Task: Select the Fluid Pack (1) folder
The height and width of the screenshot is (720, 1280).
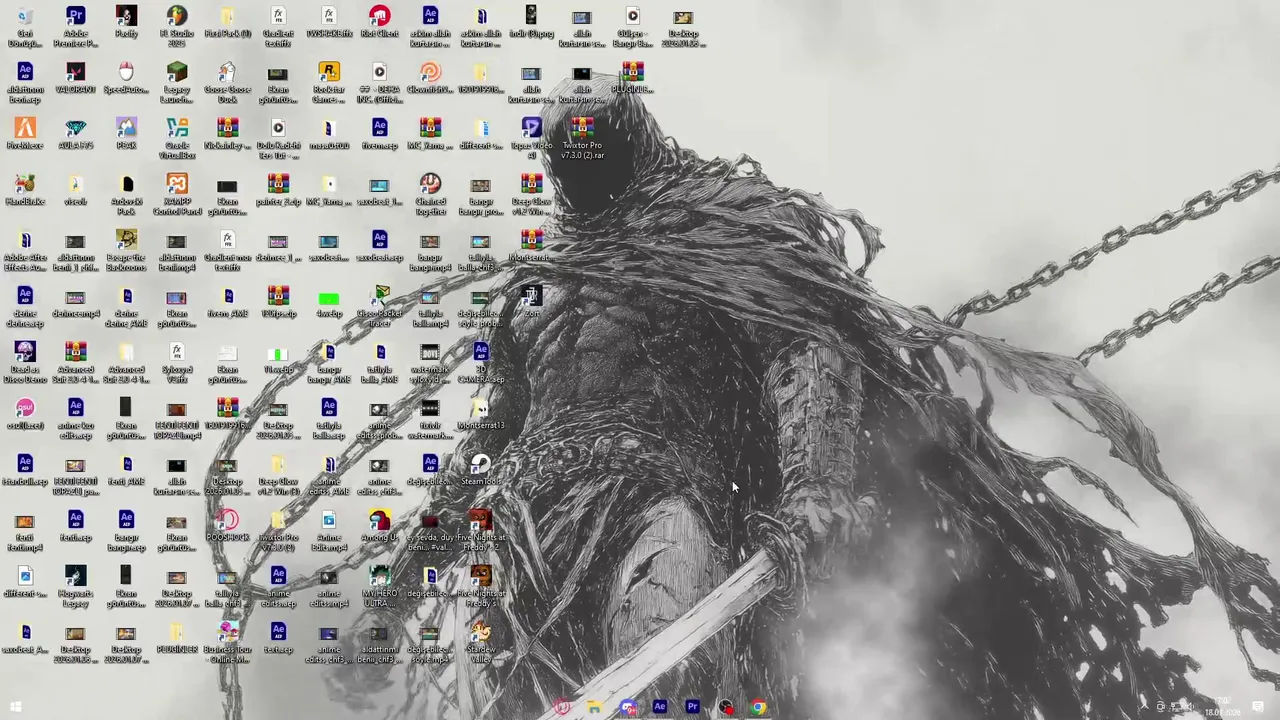Action: [x=227, y=22]
